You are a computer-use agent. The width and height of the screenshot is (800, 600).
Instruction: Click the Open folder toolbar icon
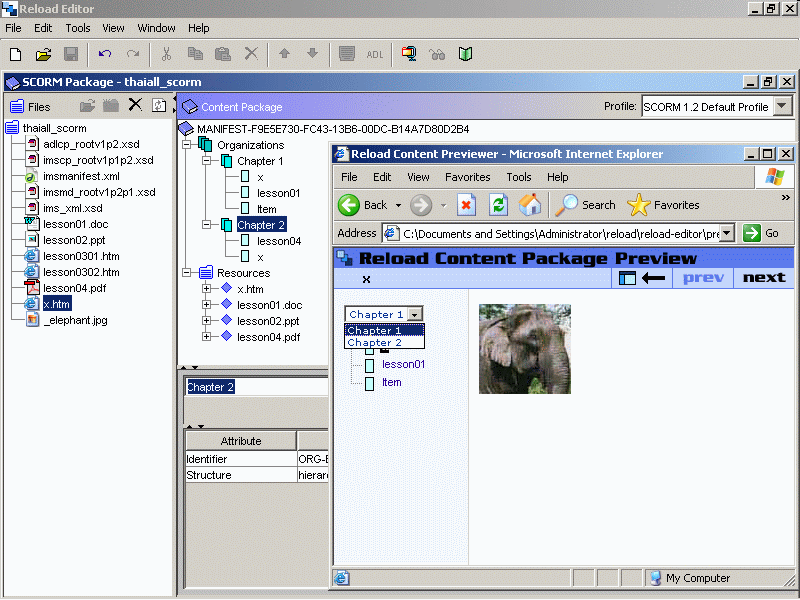(43, 54)
